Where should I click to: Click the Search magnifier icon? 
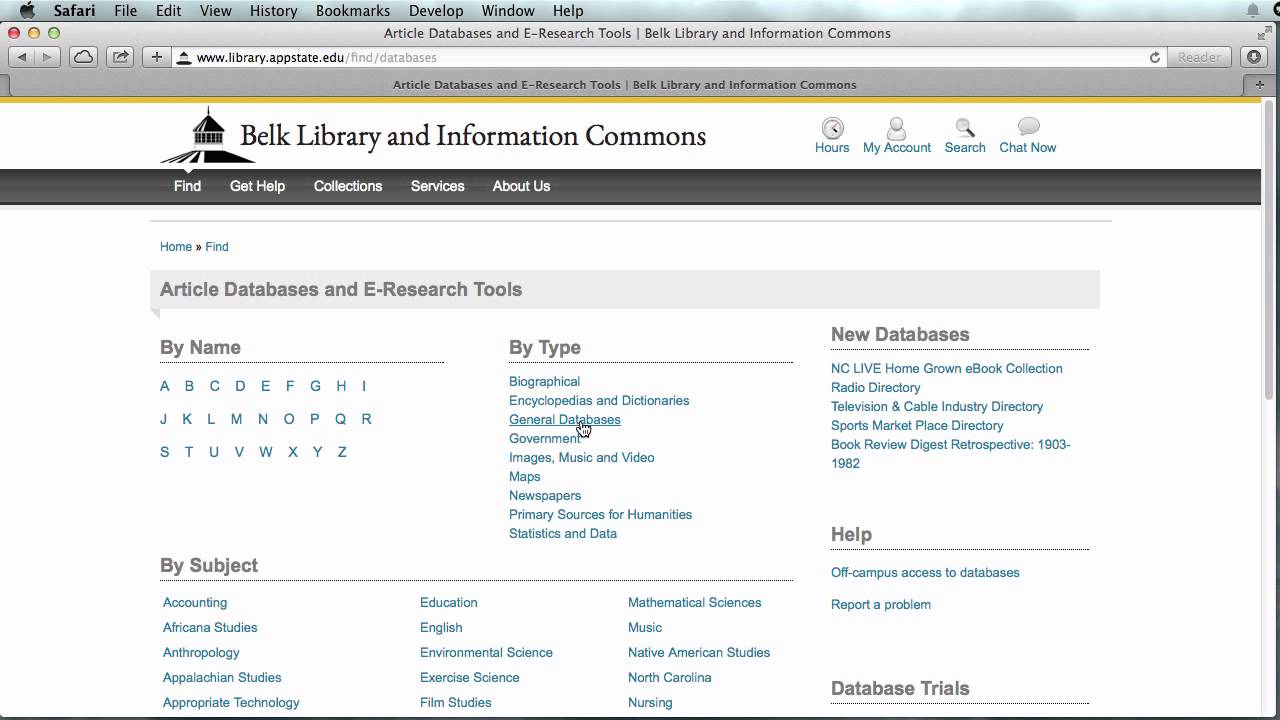pyautogui.click(x=965, y=128)
